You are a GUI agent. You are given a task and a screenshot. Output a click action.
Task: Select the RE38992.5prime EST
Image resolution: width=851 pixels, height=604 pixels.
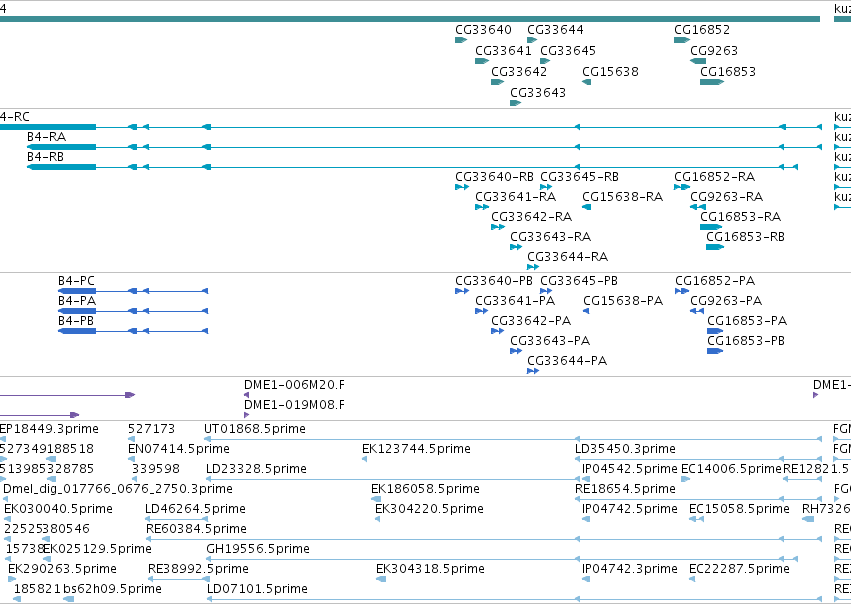pos(179,580)
